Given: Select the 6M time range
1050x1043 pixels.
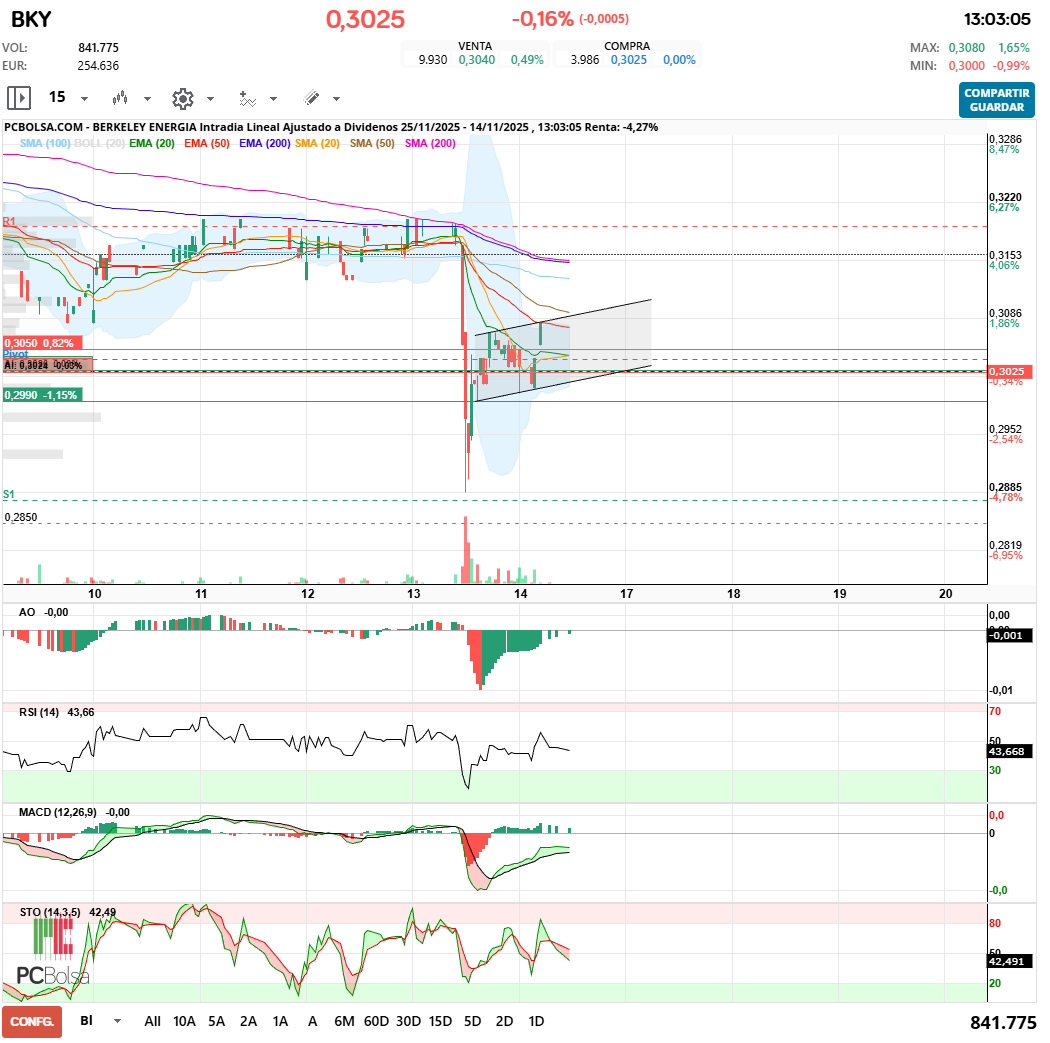Looking at the screenshot, I should [x=344, y=1021].
